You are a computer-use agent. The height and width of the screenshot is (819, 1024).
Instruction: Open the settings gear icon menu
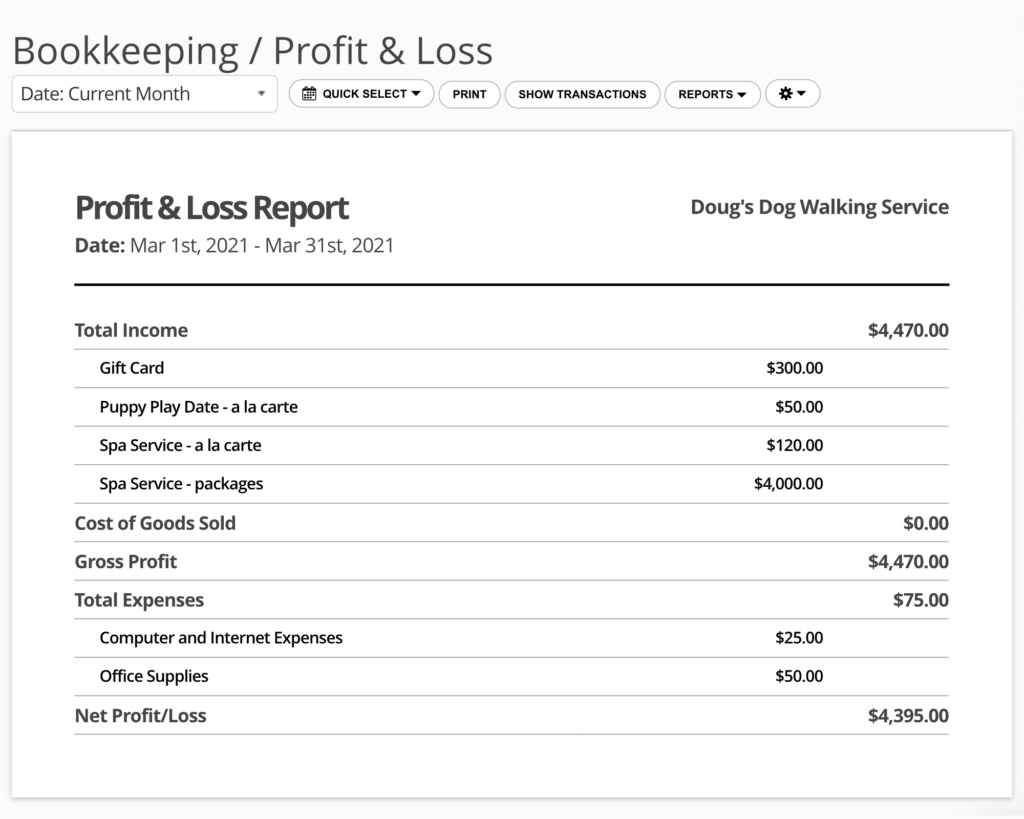786,93
